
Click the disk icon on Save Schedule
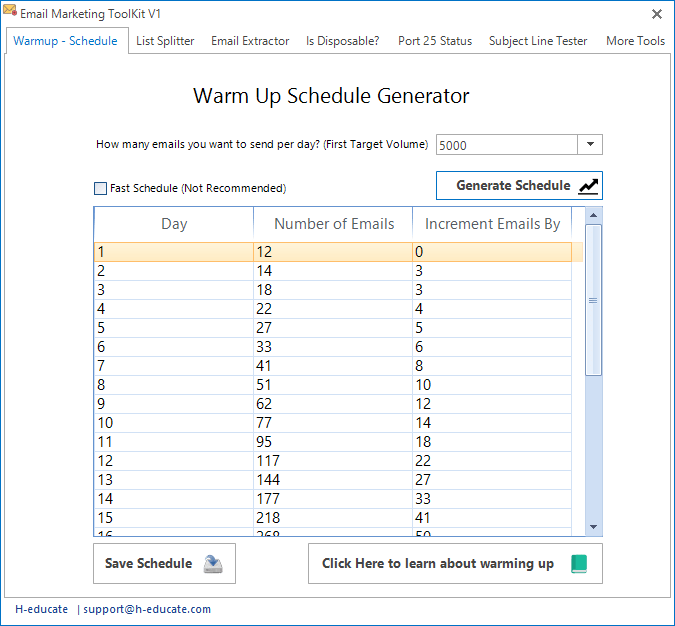(x=213, y=564)
